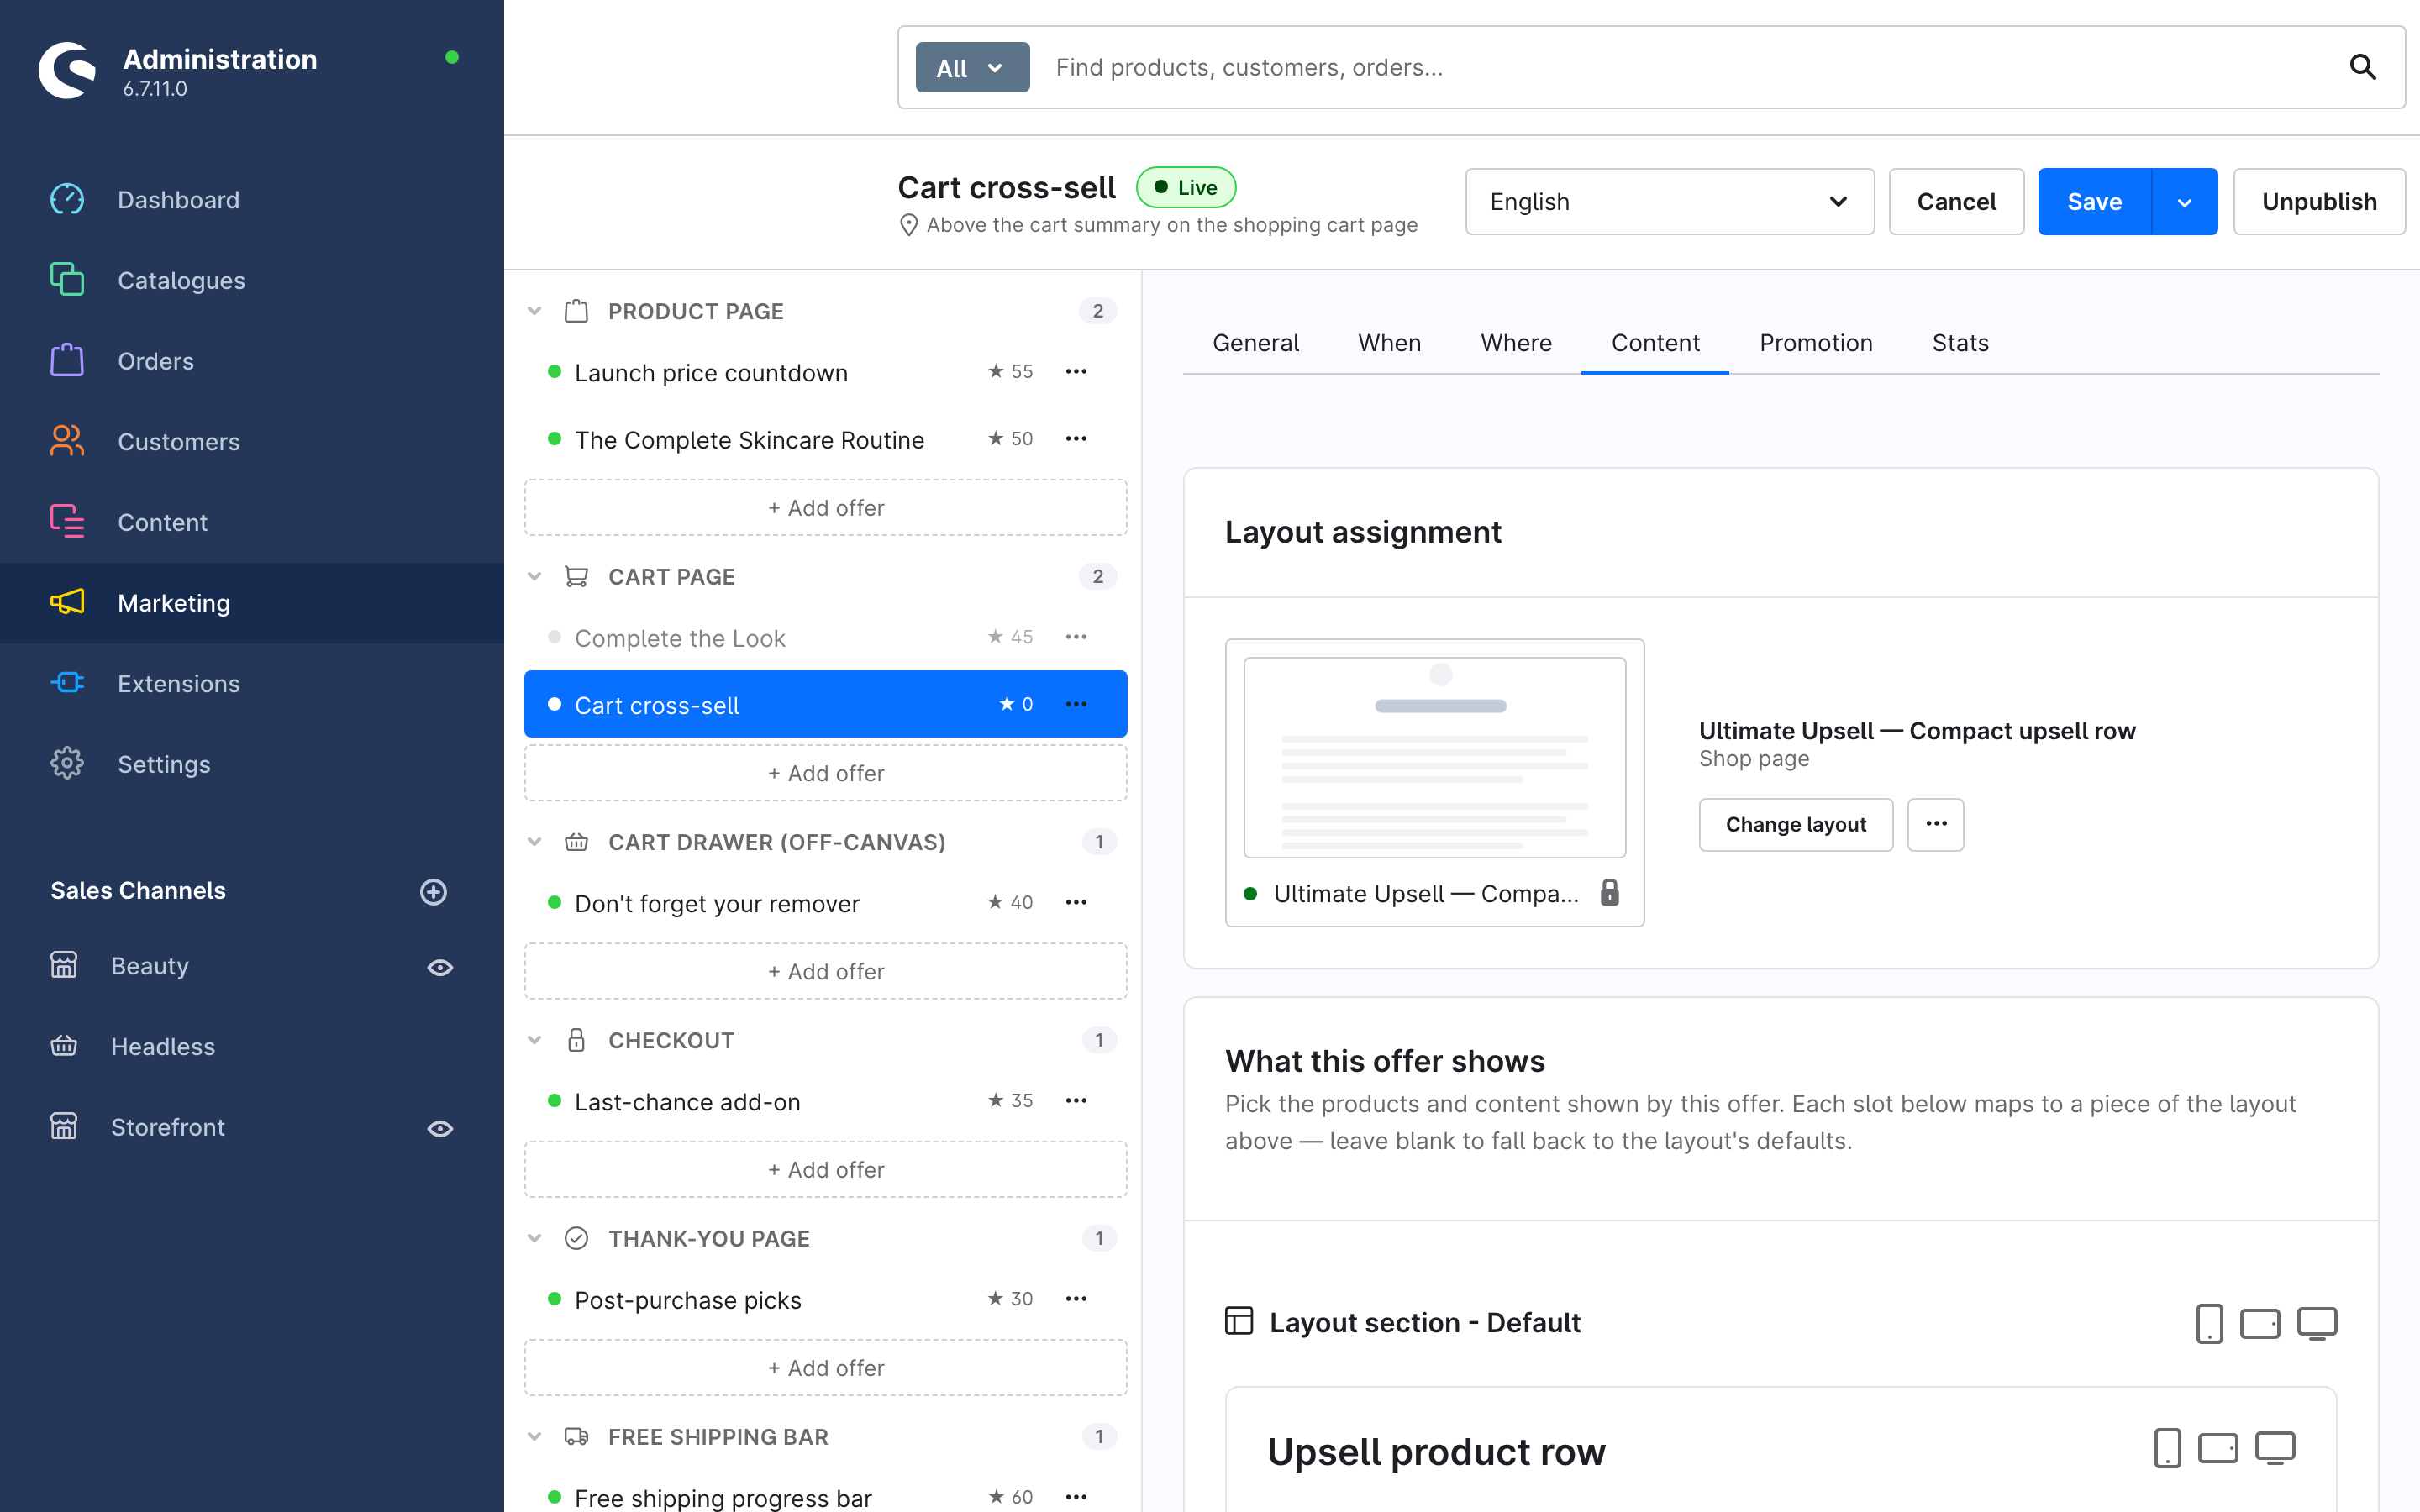Open options menu for Last-chance add-on
The width and height of the screenshot is (2420, 1512).
(1076, 1100)
